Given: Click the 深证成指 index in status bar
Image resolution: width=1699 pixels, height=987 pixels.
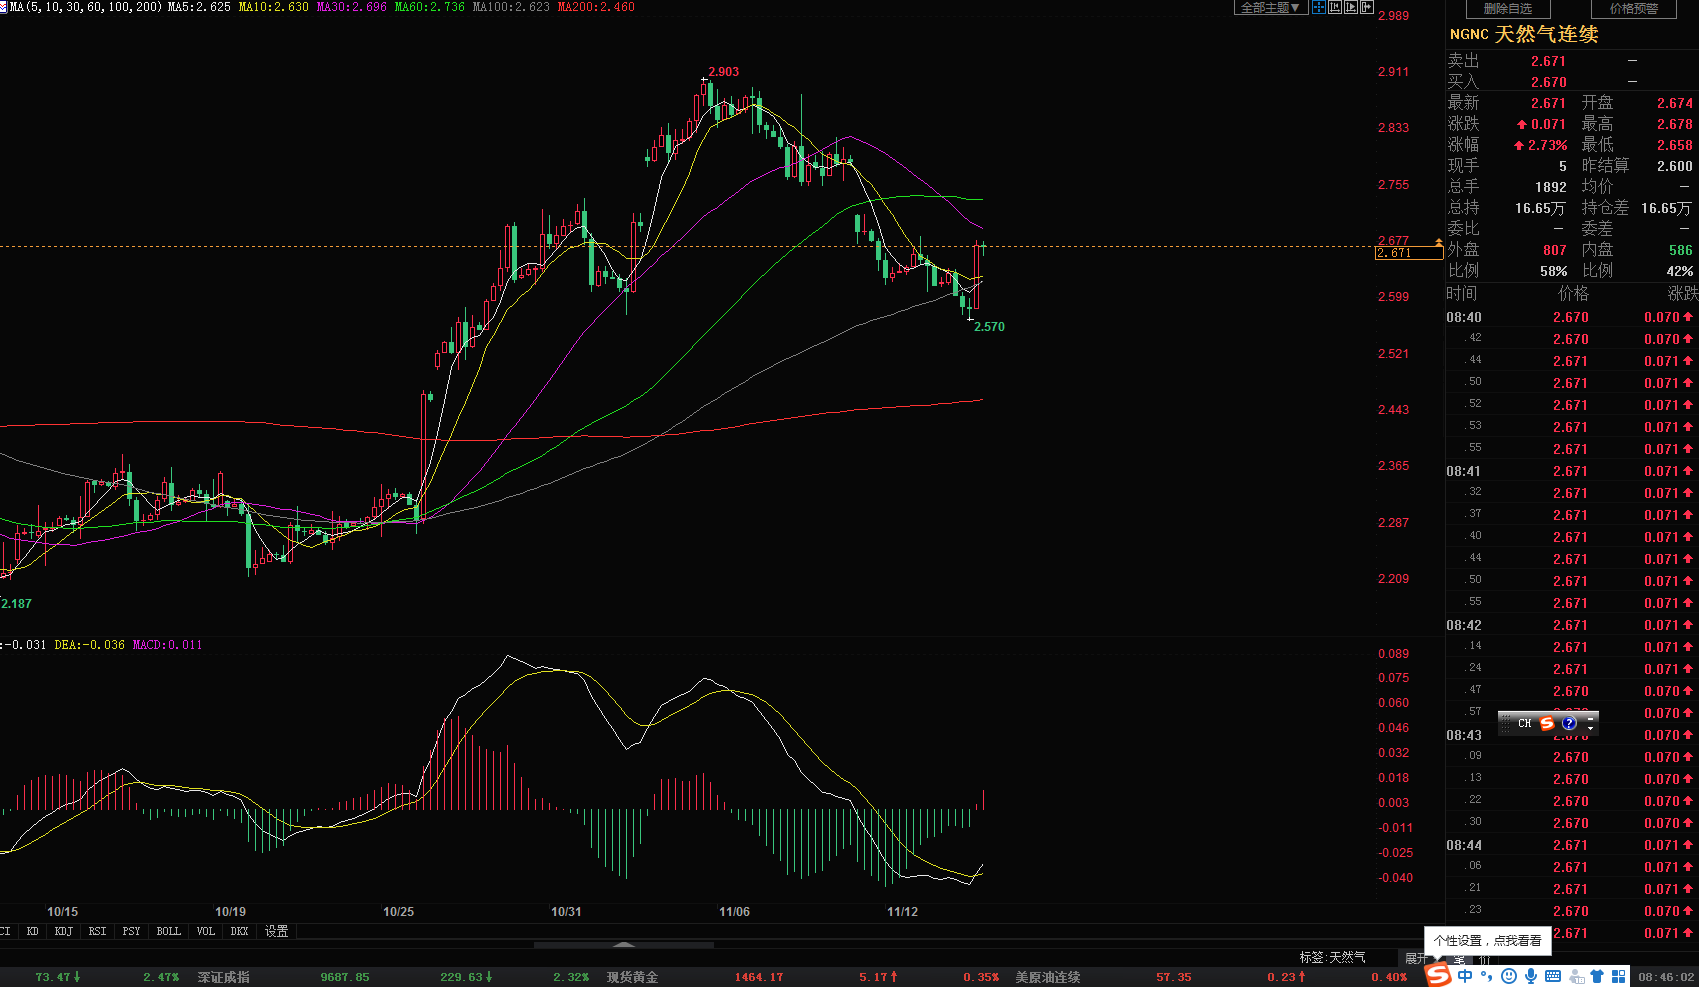Looking at the screenshot, I should [223, 977].
